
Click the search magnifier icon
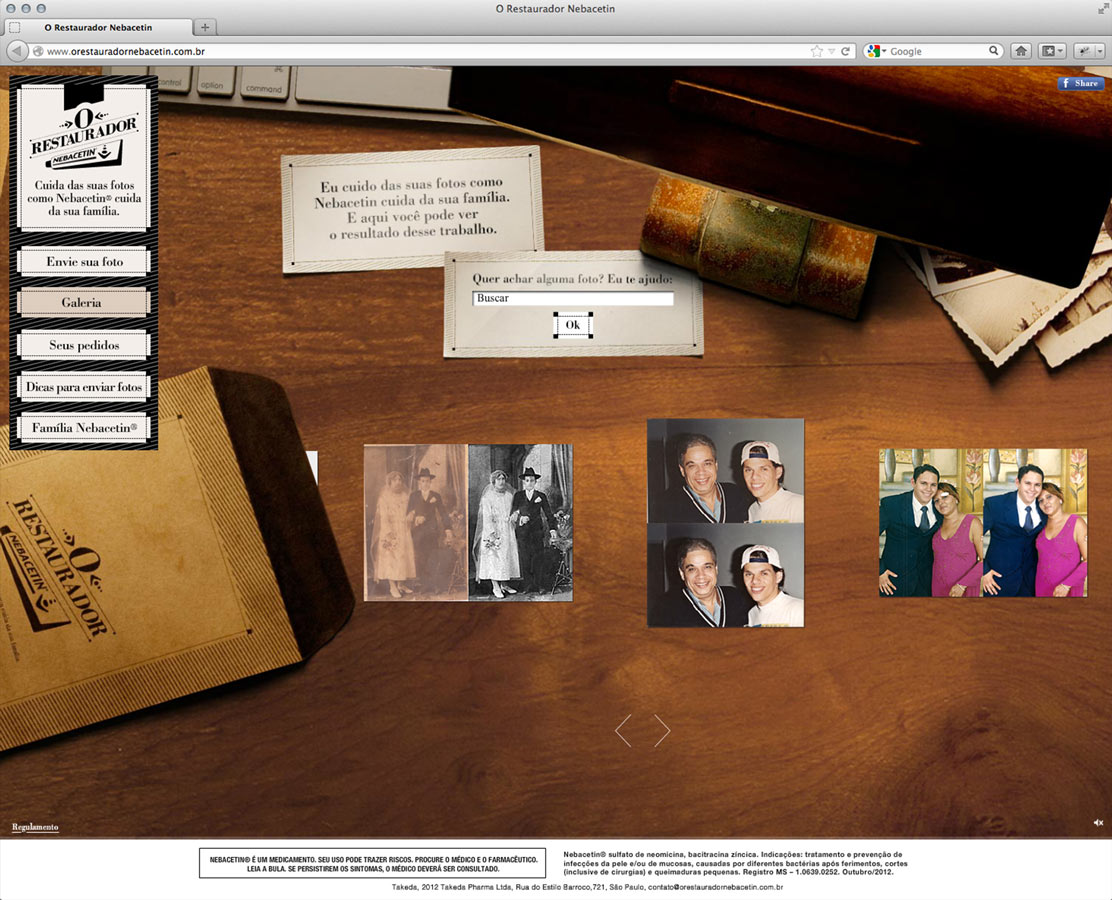pyautogui.click(x=994, y=51)
